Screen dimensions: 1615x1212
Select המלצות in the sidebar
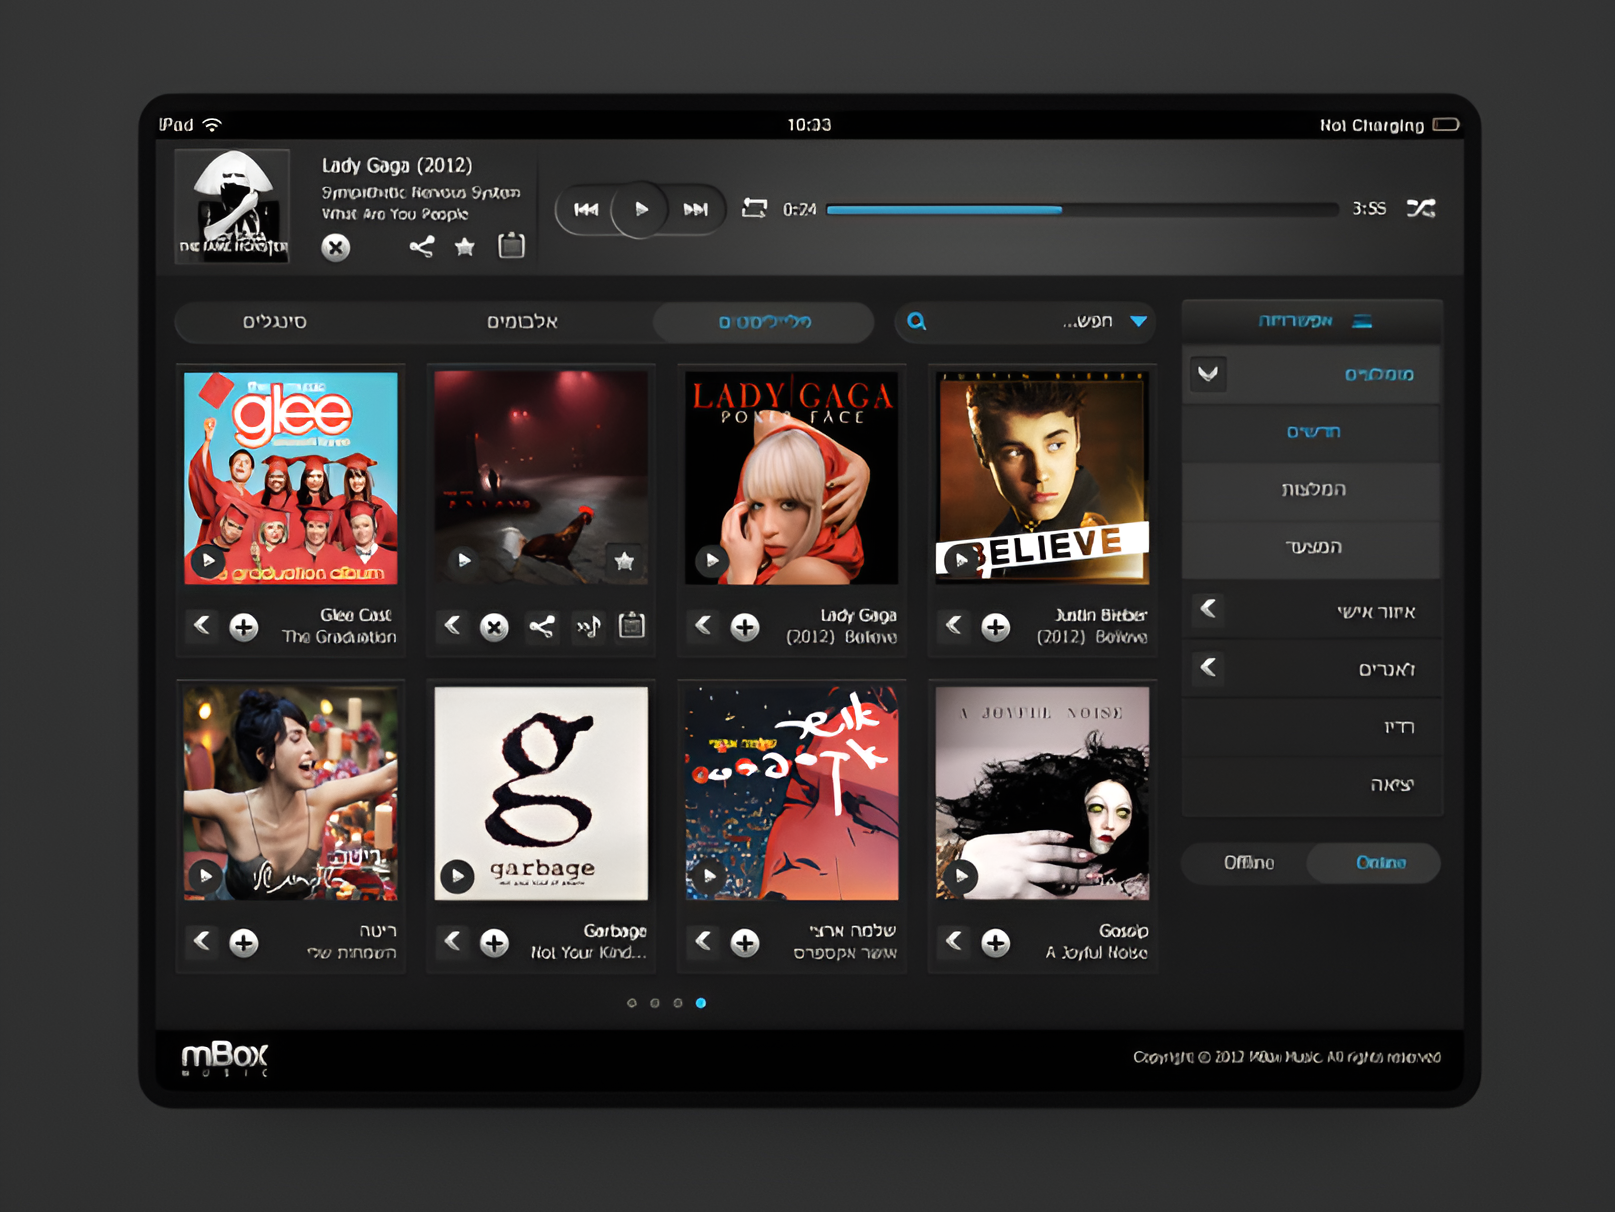tap(1312, 489)
